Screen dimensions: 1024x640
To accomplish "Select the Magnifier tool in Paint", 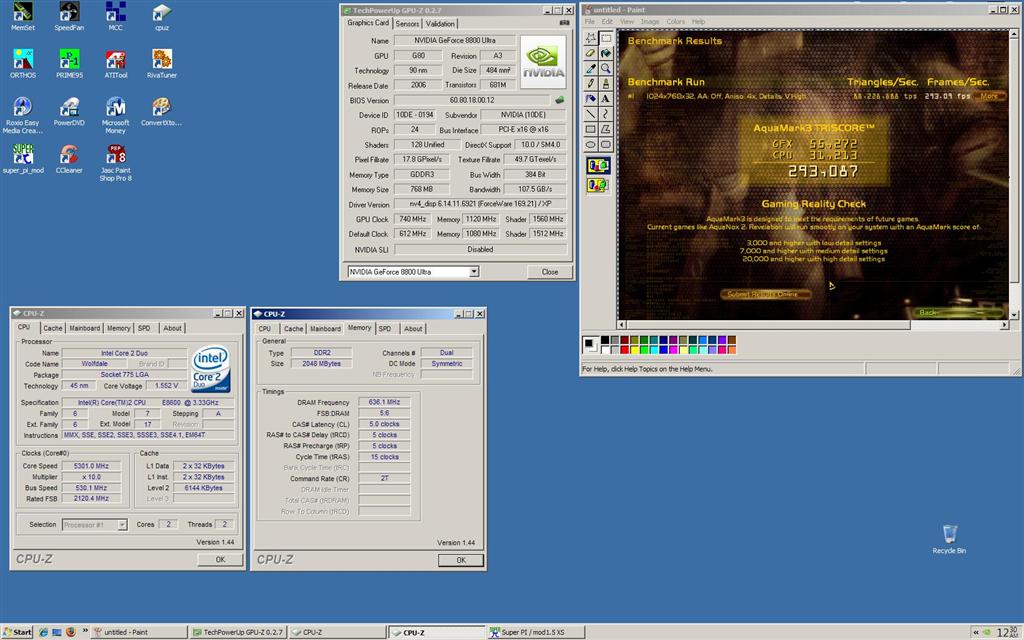I will tap(606, 68).
